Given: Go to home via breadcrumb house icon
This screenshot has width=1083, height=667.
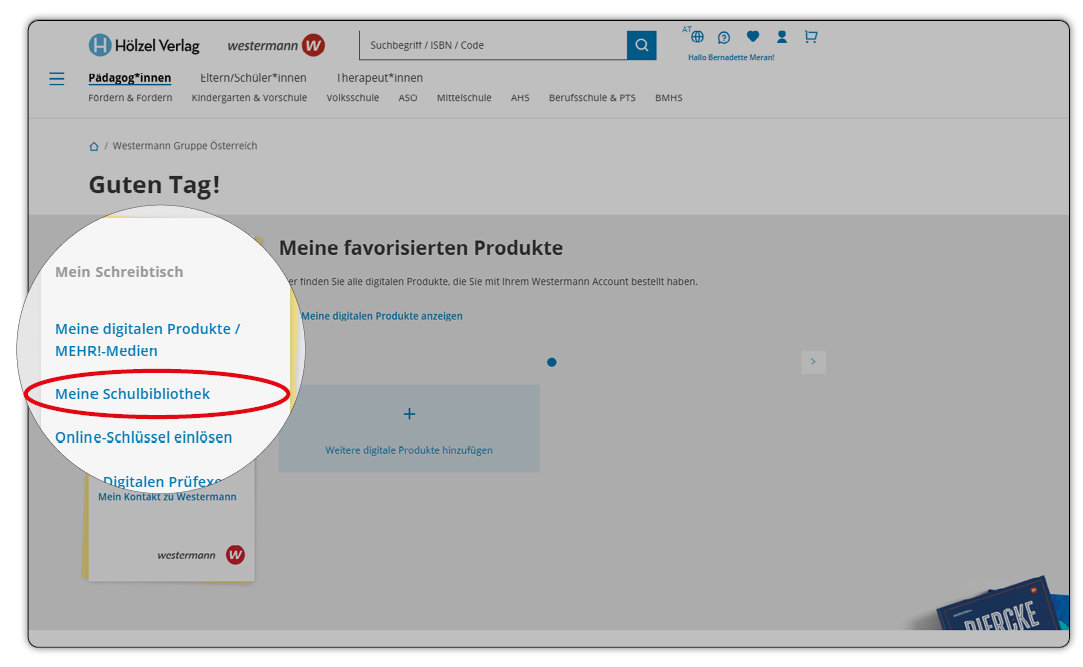Looking at the screenshot, I should [x=94, y=146].
